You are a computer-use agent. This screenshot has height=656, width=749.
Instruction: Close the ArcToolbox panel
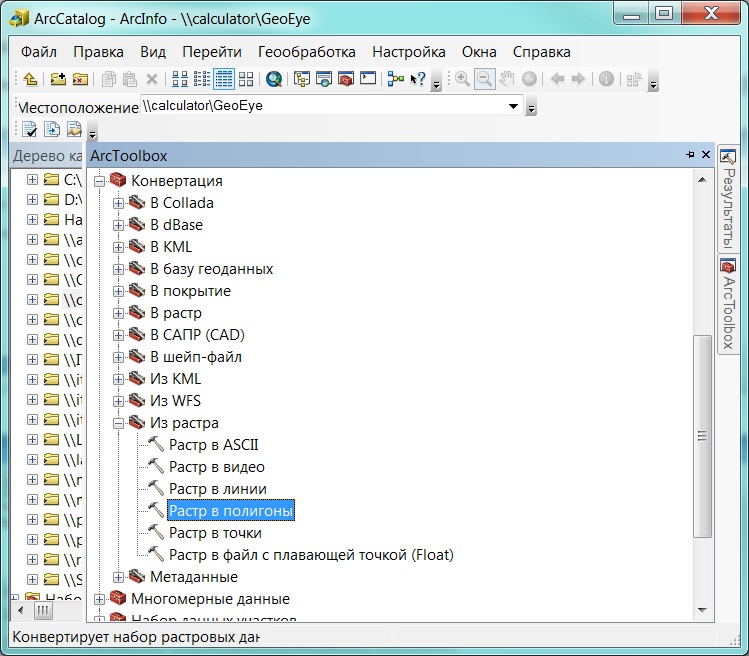[706, 155]
